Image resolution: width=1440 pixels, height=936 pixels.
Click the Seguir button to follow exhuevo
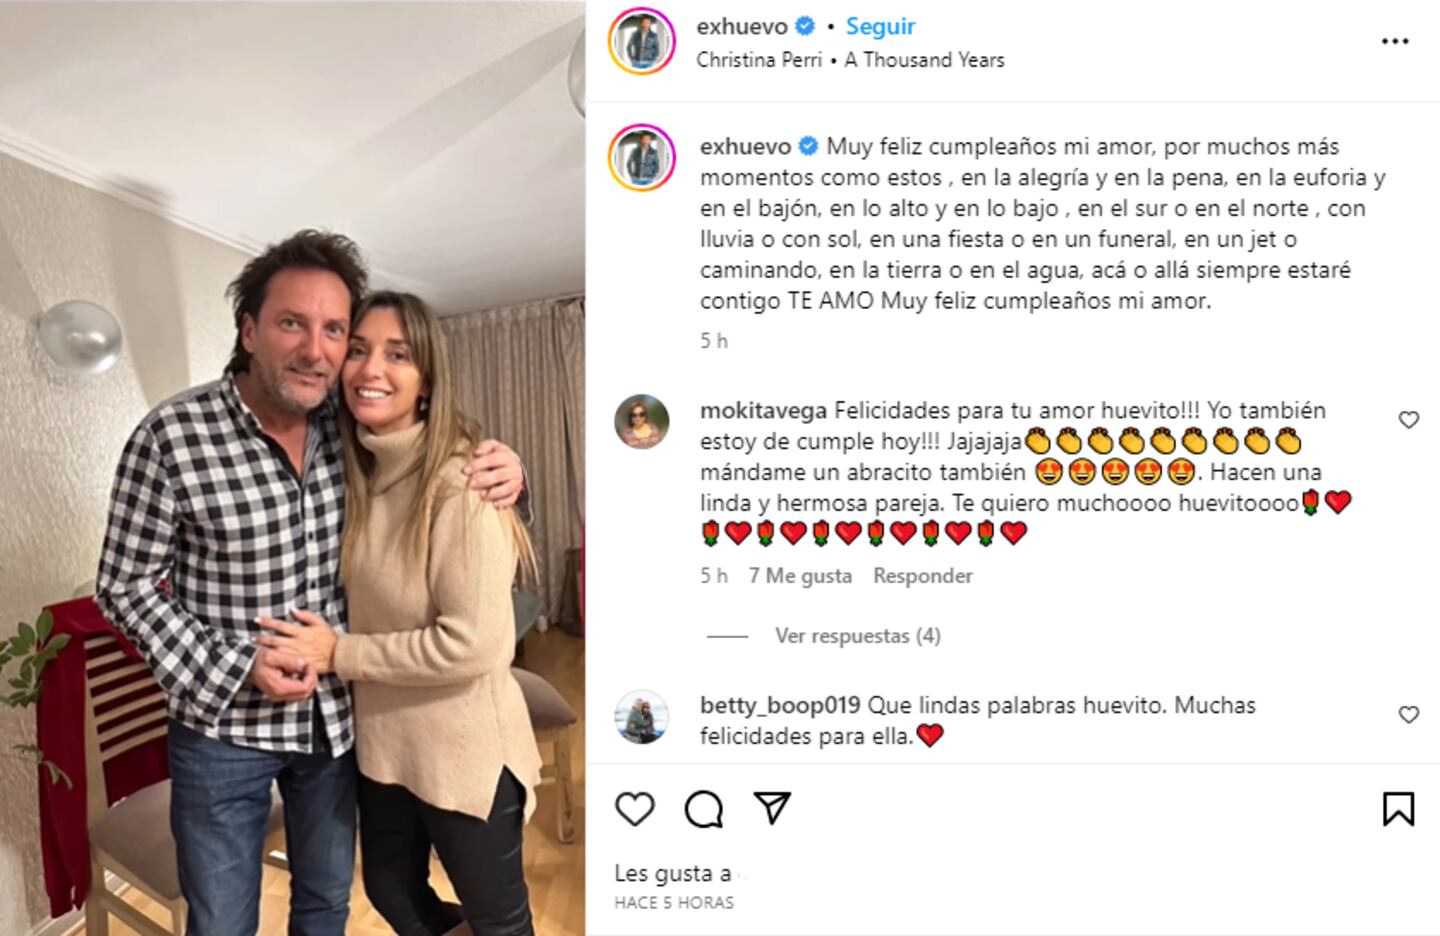pos(880,25)
